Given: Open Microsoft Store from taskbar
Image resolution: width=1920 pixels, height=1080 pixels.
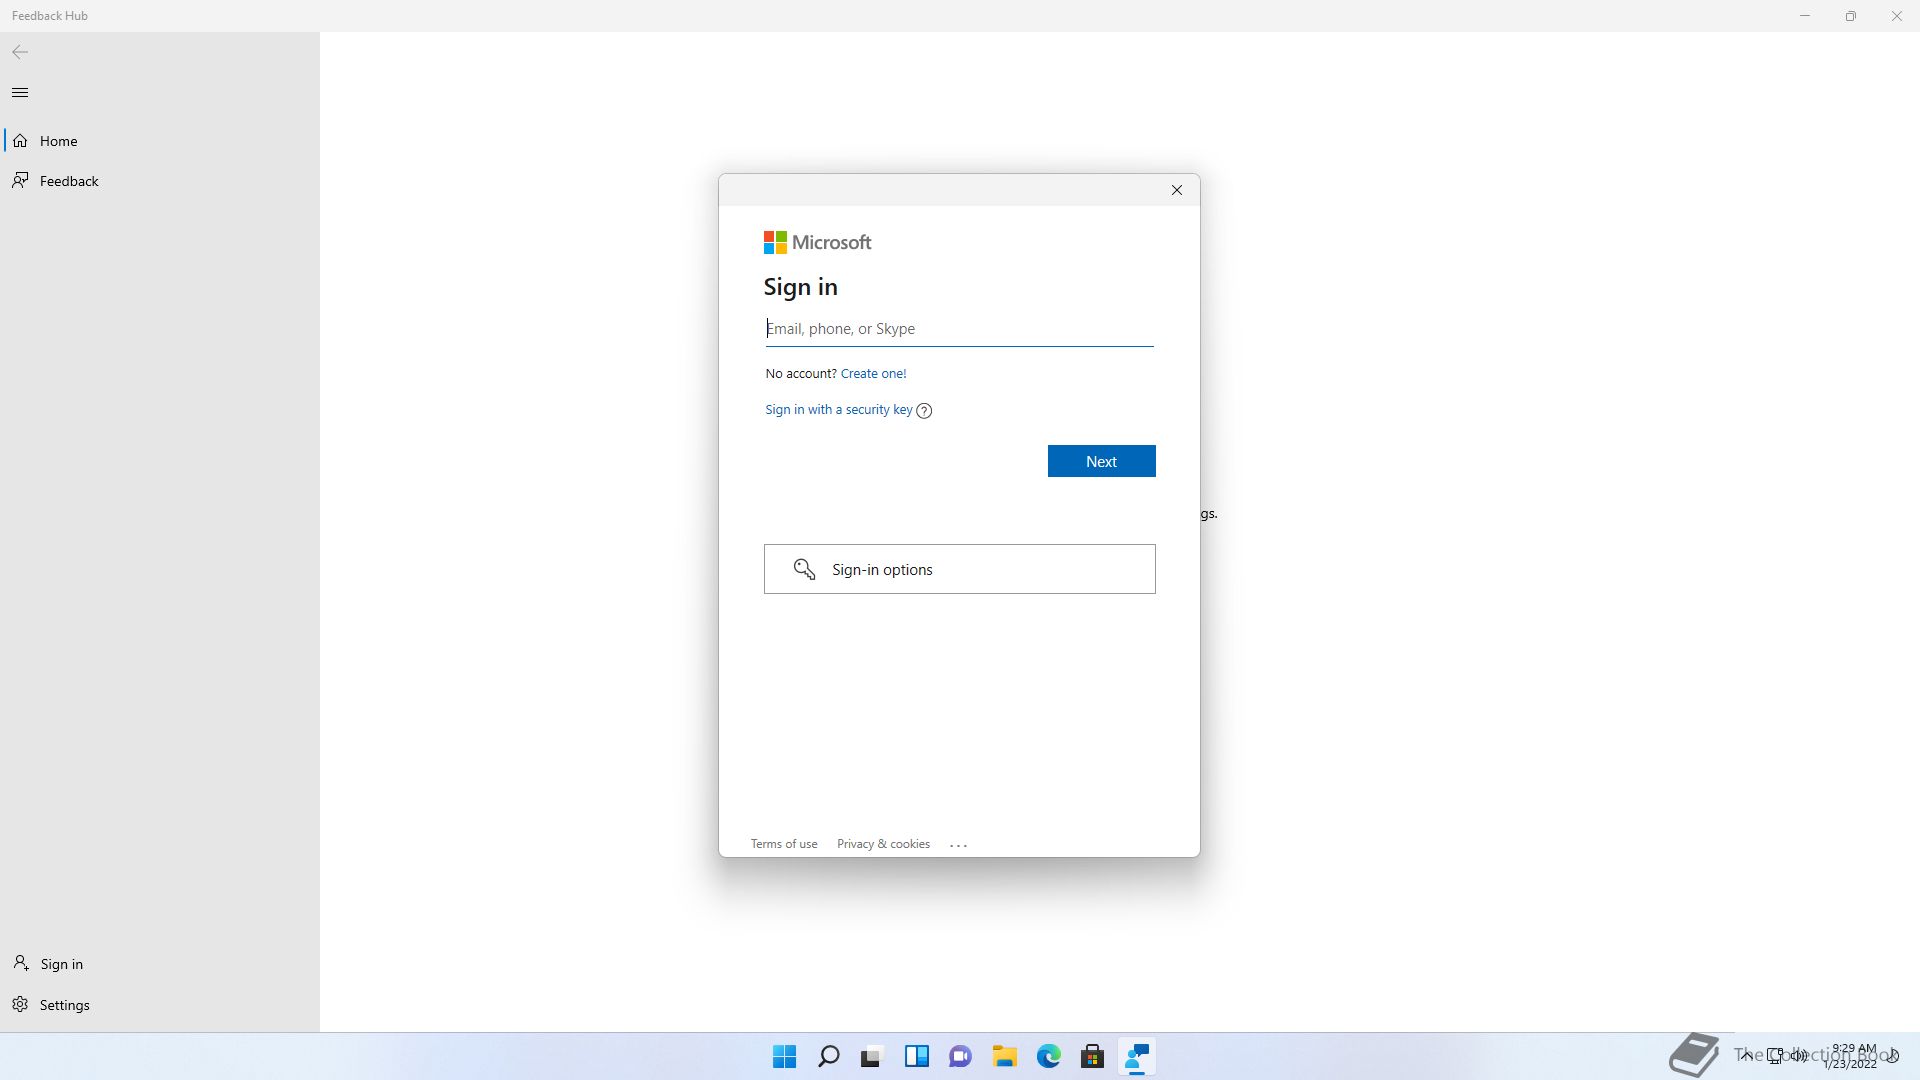Looking at the screenshot, I should [1092, 1056].
